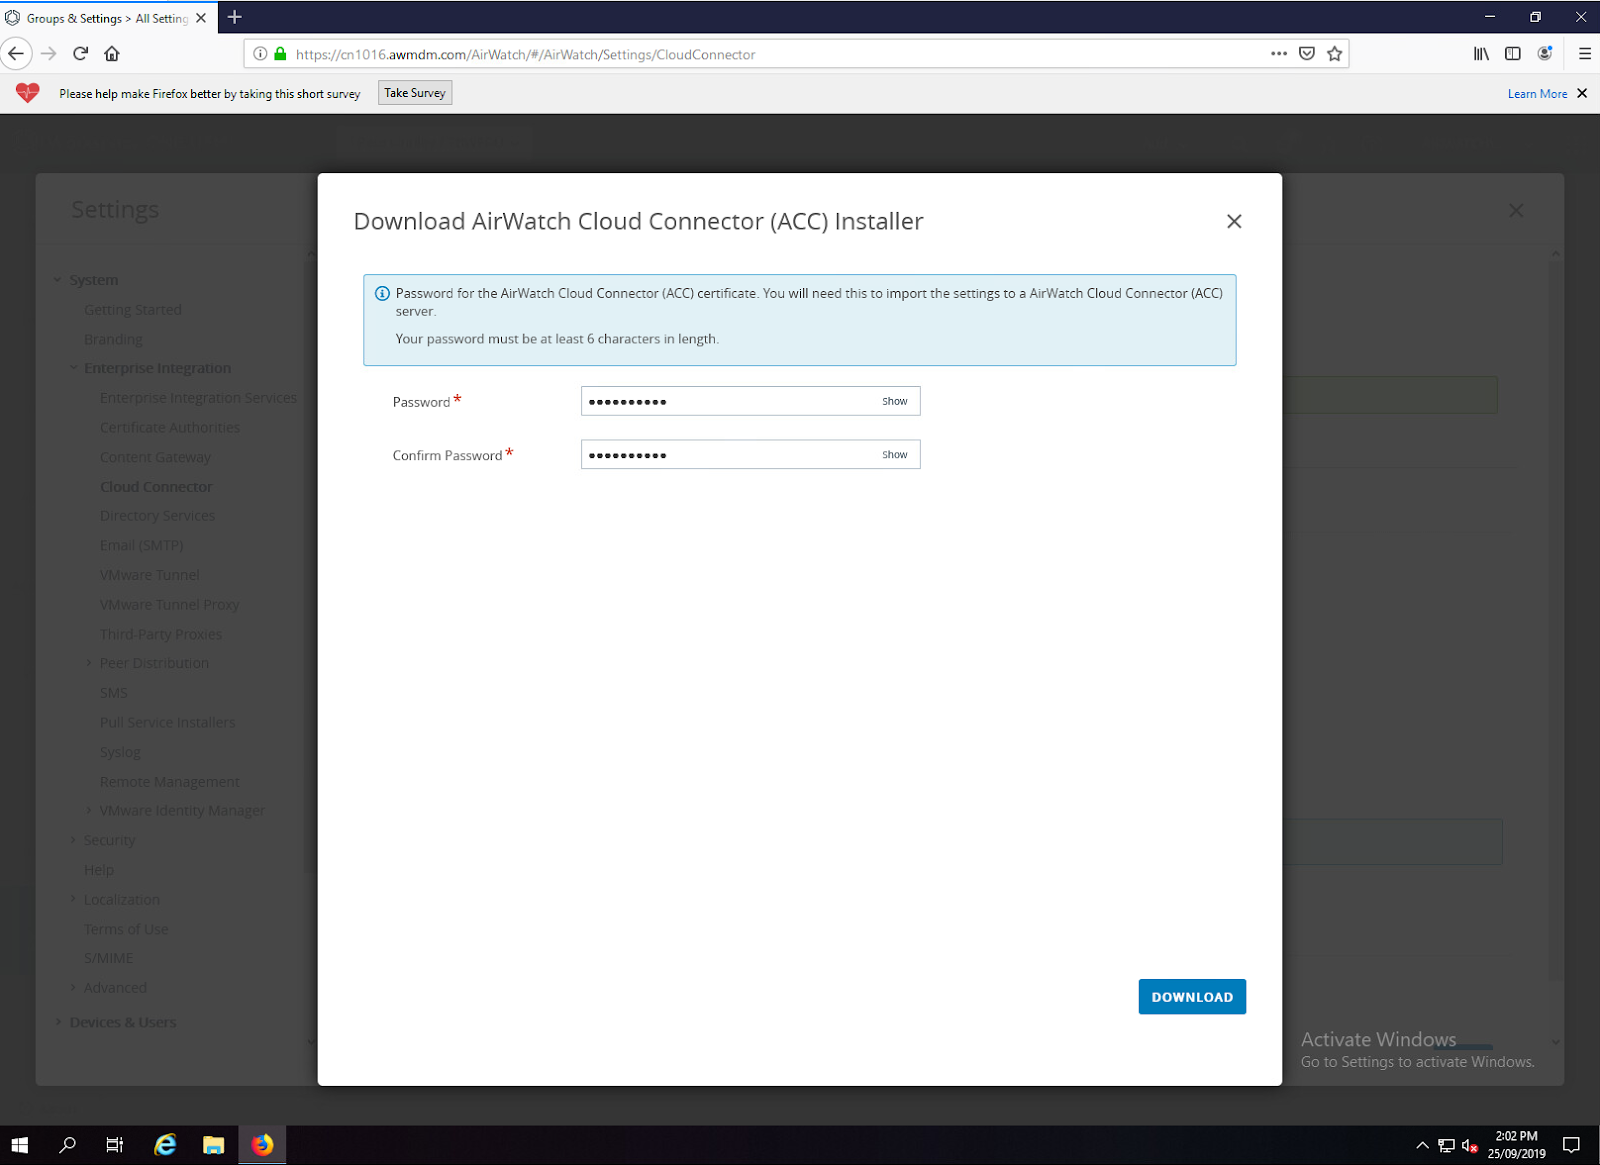Select Certificate Authorities in Settings tree

(170, 428)
